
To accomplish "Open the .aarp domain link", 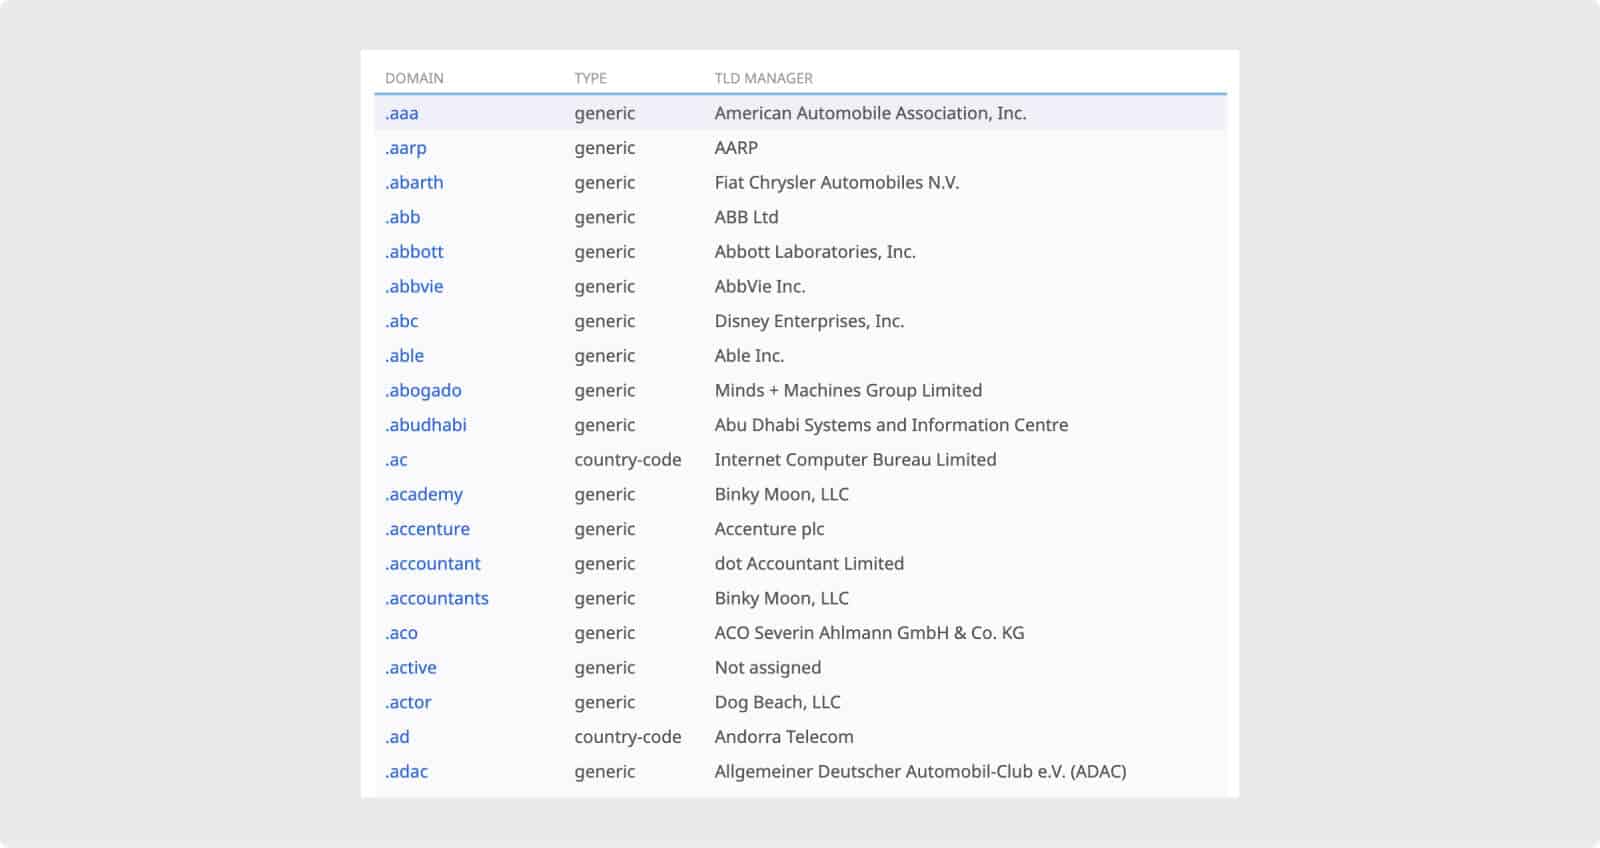I will [x=406, y=148].
